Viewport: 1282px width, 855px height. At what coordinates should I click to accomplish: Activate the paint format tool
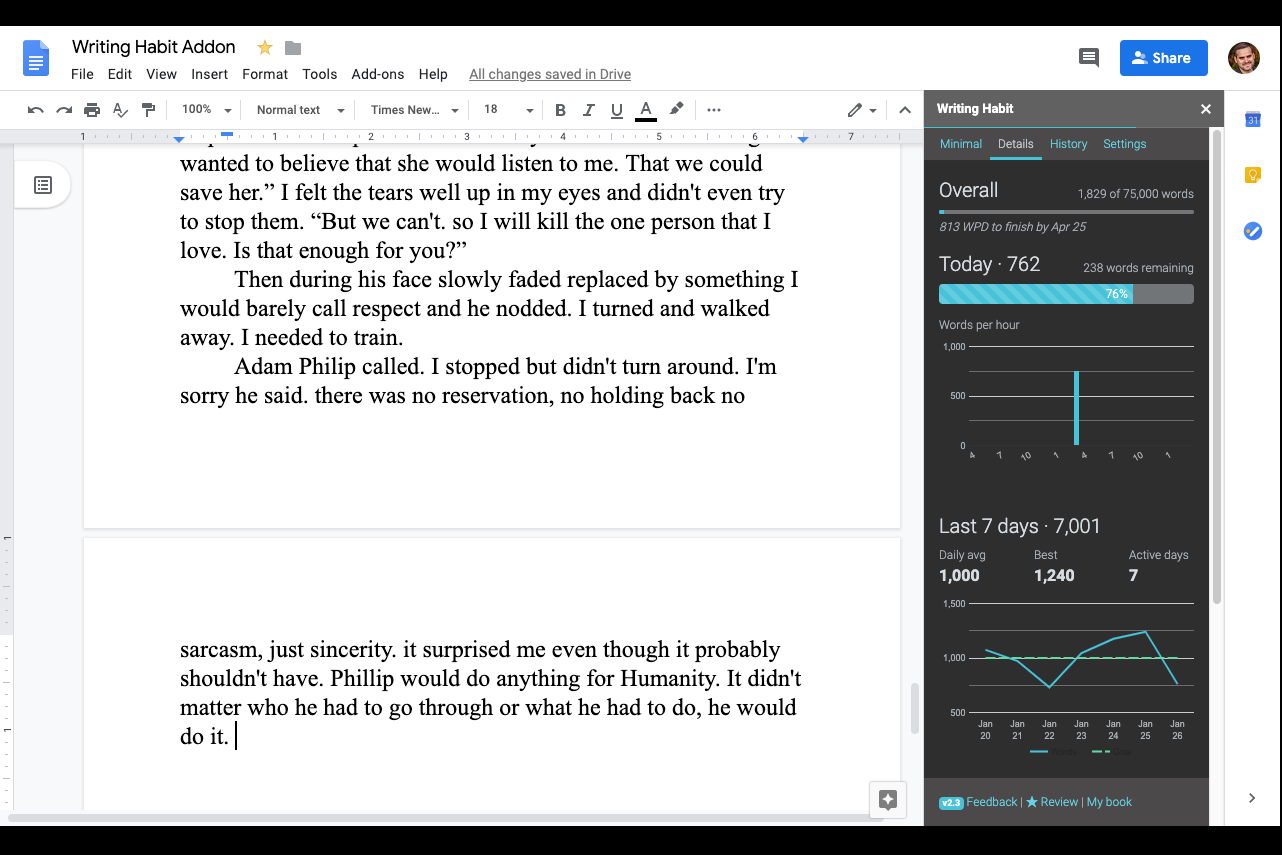[x=148, y=110]
